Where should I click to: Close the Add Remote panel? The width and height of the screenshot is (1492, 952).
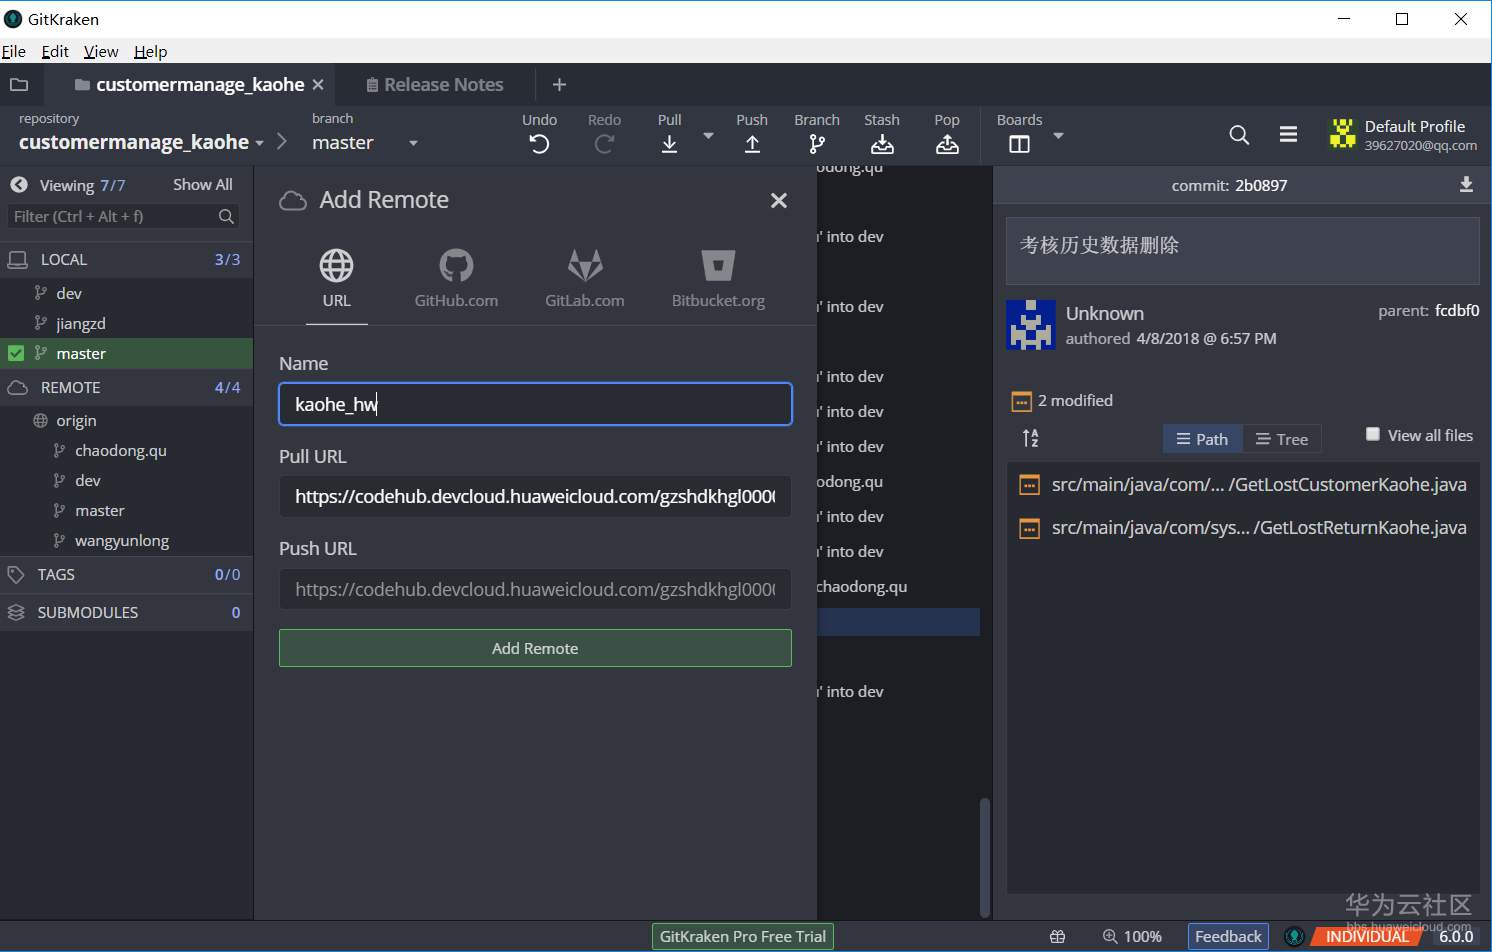tap(779, 200)
